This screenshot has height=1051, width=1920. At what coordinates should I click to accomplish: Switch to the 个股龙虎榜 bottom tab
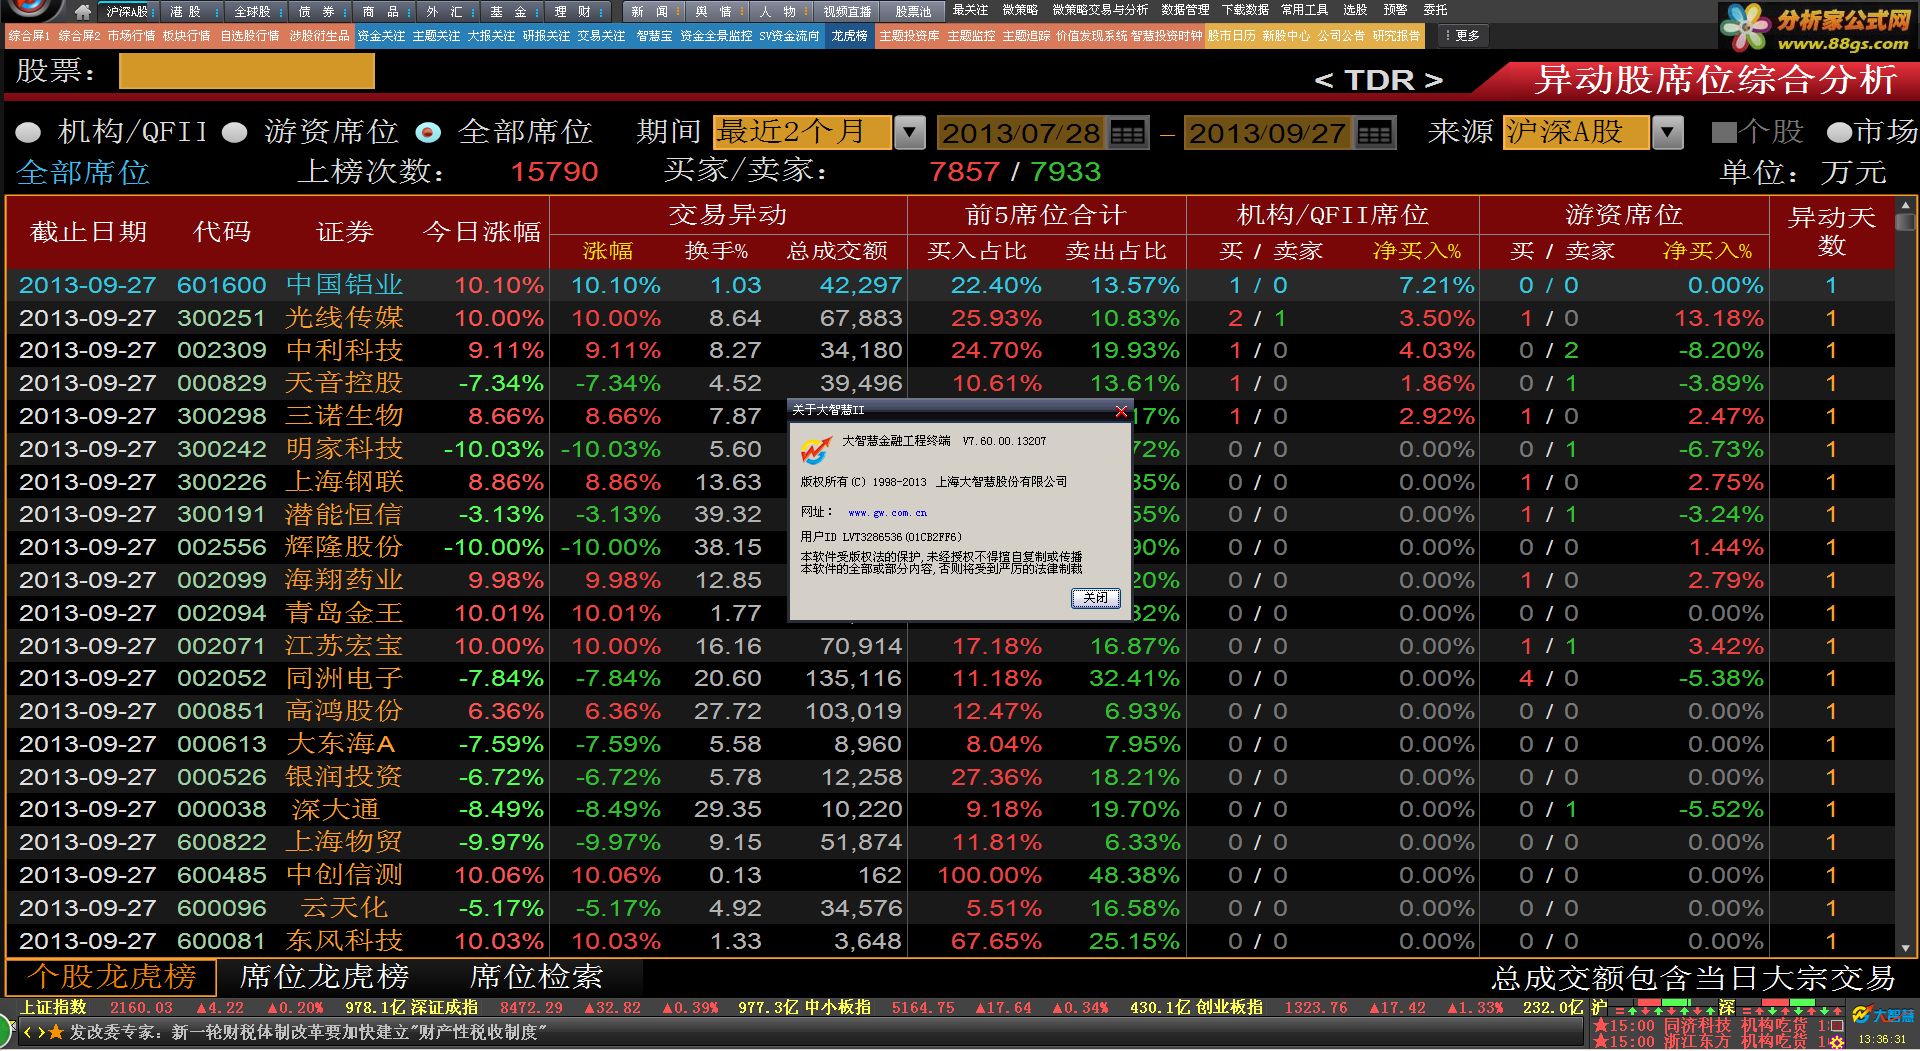point(111,976)
